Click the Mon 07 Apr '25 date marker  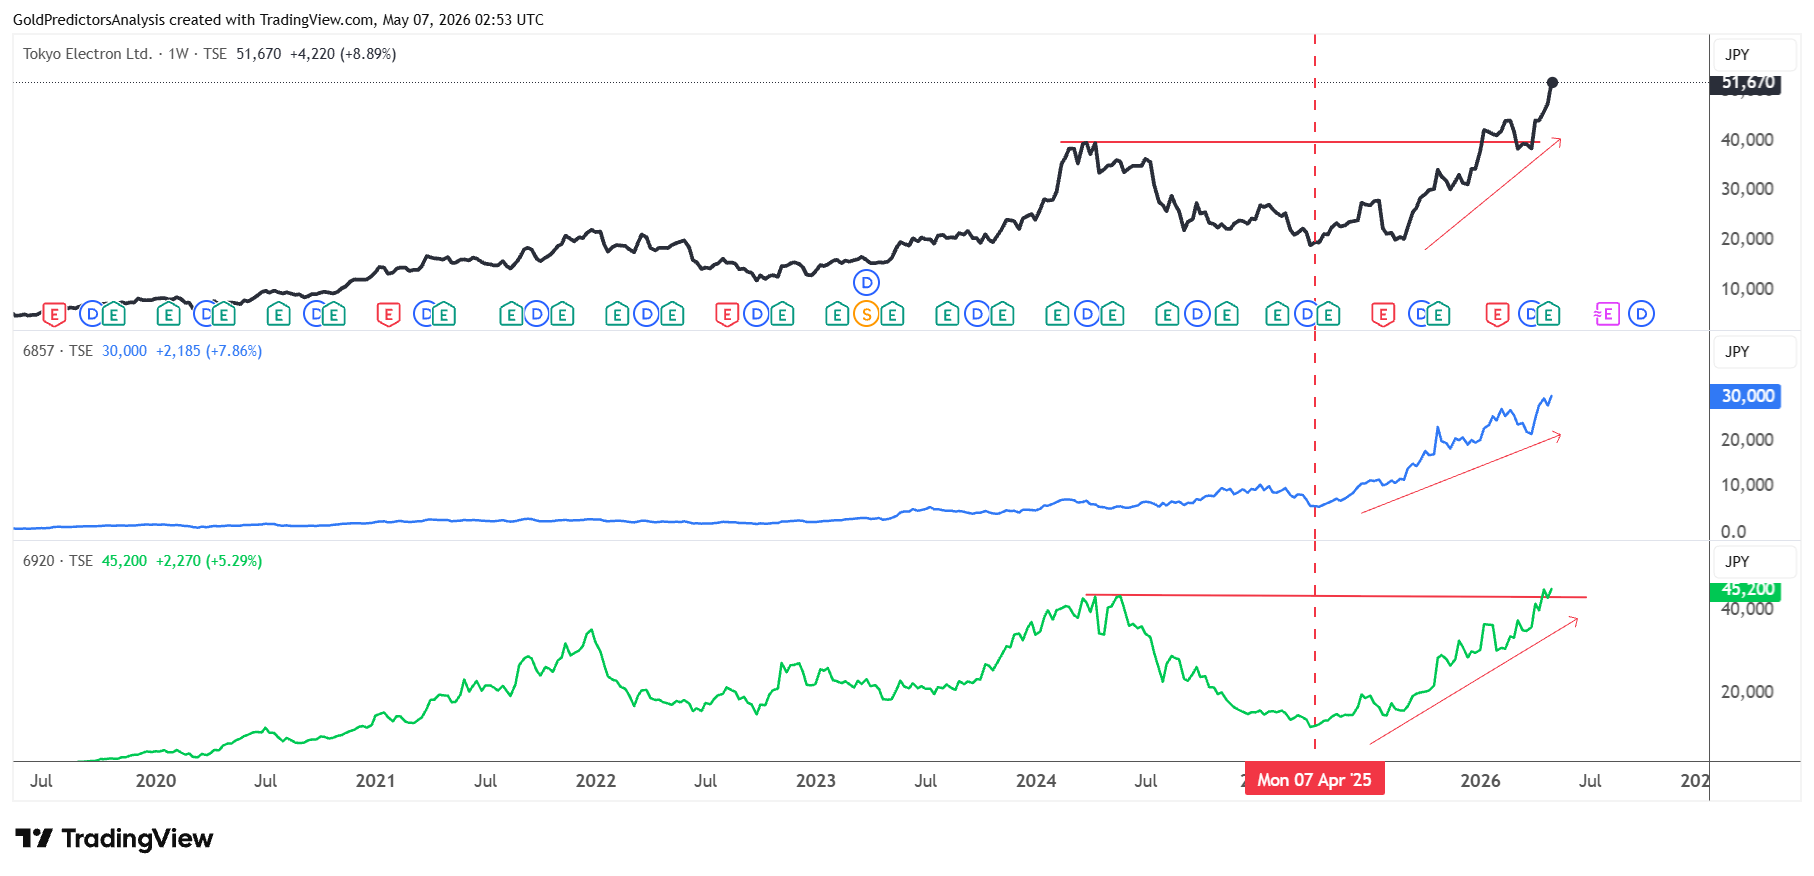click(1314, 780)
